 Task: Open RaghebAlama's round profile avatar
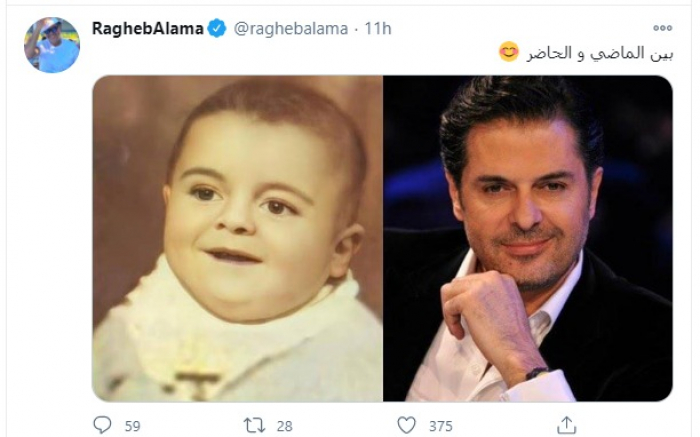pos(52,45)
